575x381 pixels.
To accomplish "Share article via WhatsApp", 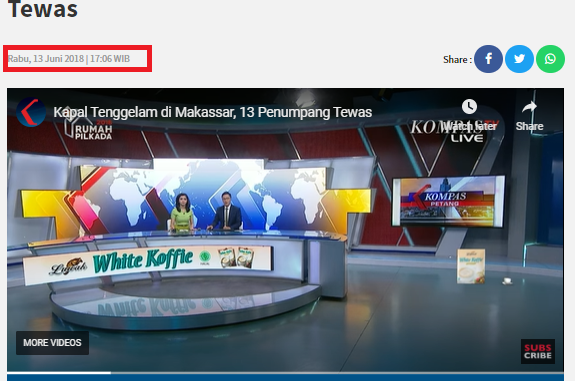I will click(550, 59).
